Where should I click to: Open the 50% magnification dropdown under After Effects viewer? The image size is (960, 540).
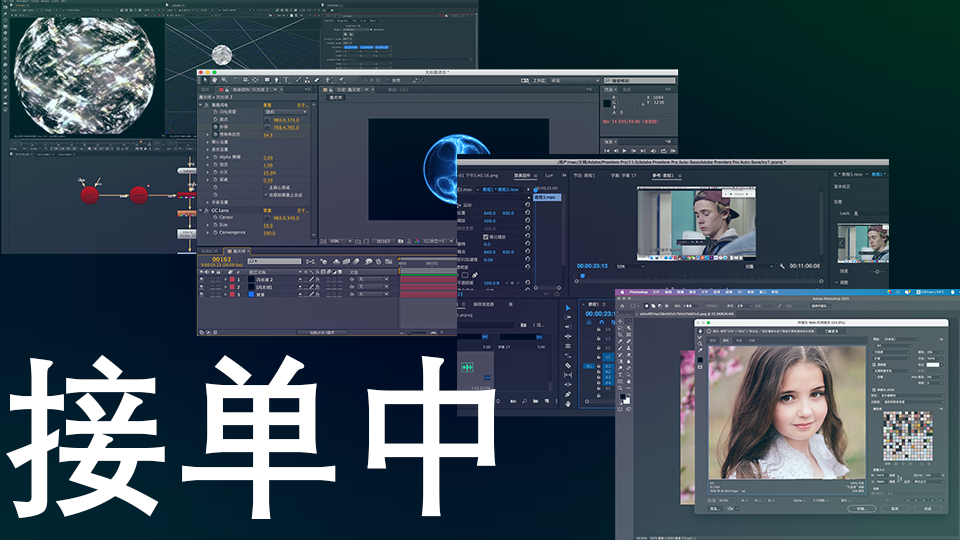(340, 241)
